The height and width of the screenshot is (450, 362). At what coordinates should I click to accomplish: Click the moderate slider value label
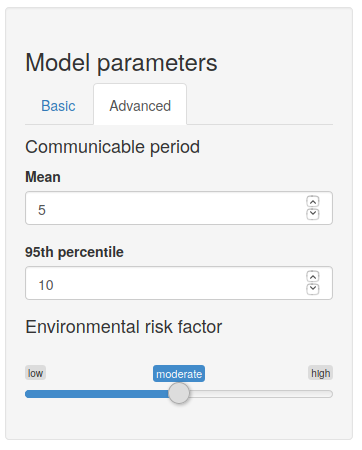tap(179, 374)
